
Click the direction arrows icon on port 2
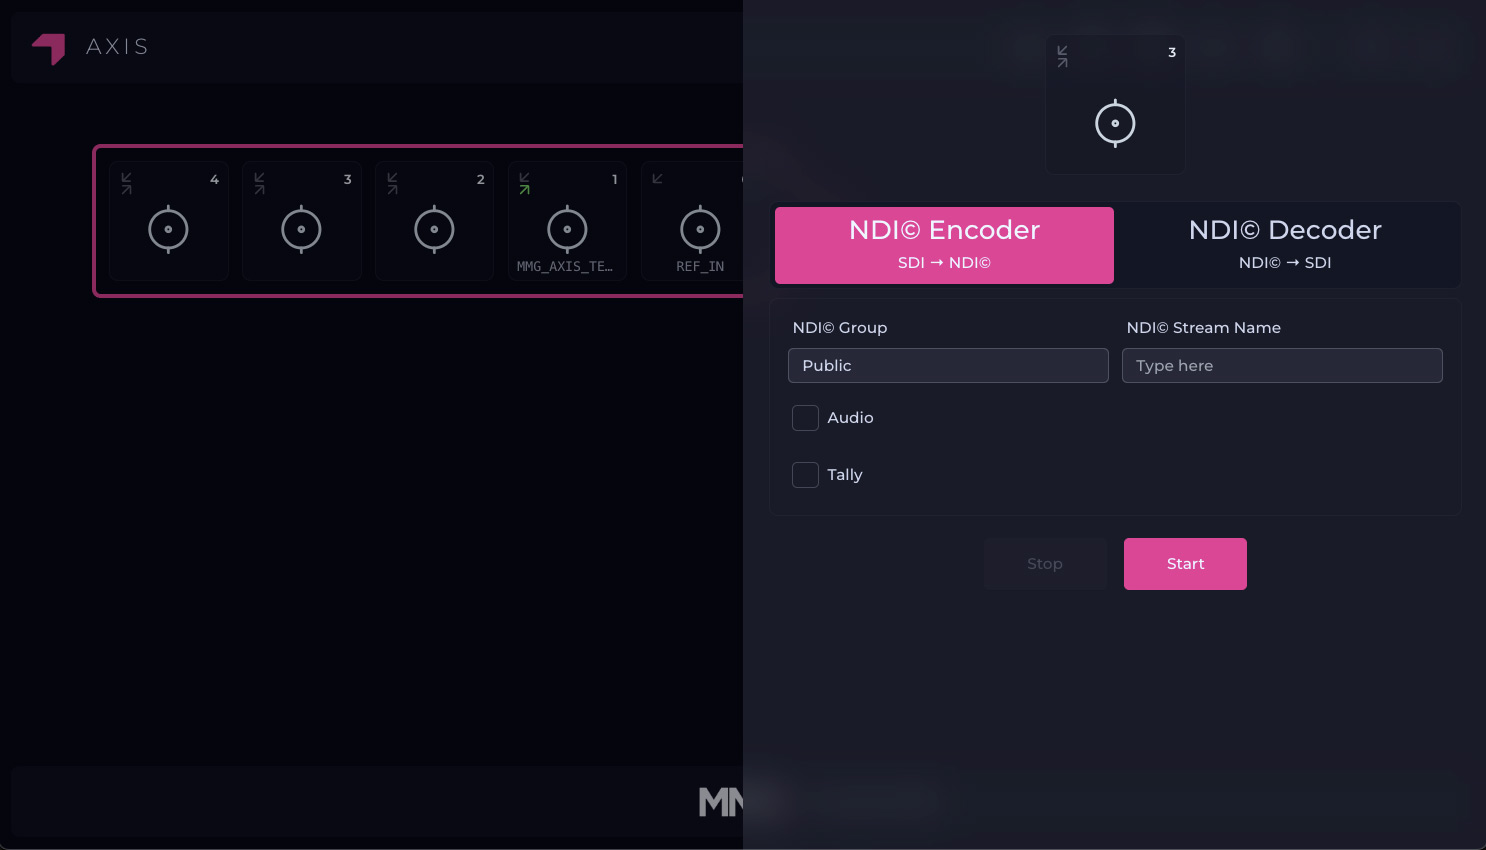393,183
